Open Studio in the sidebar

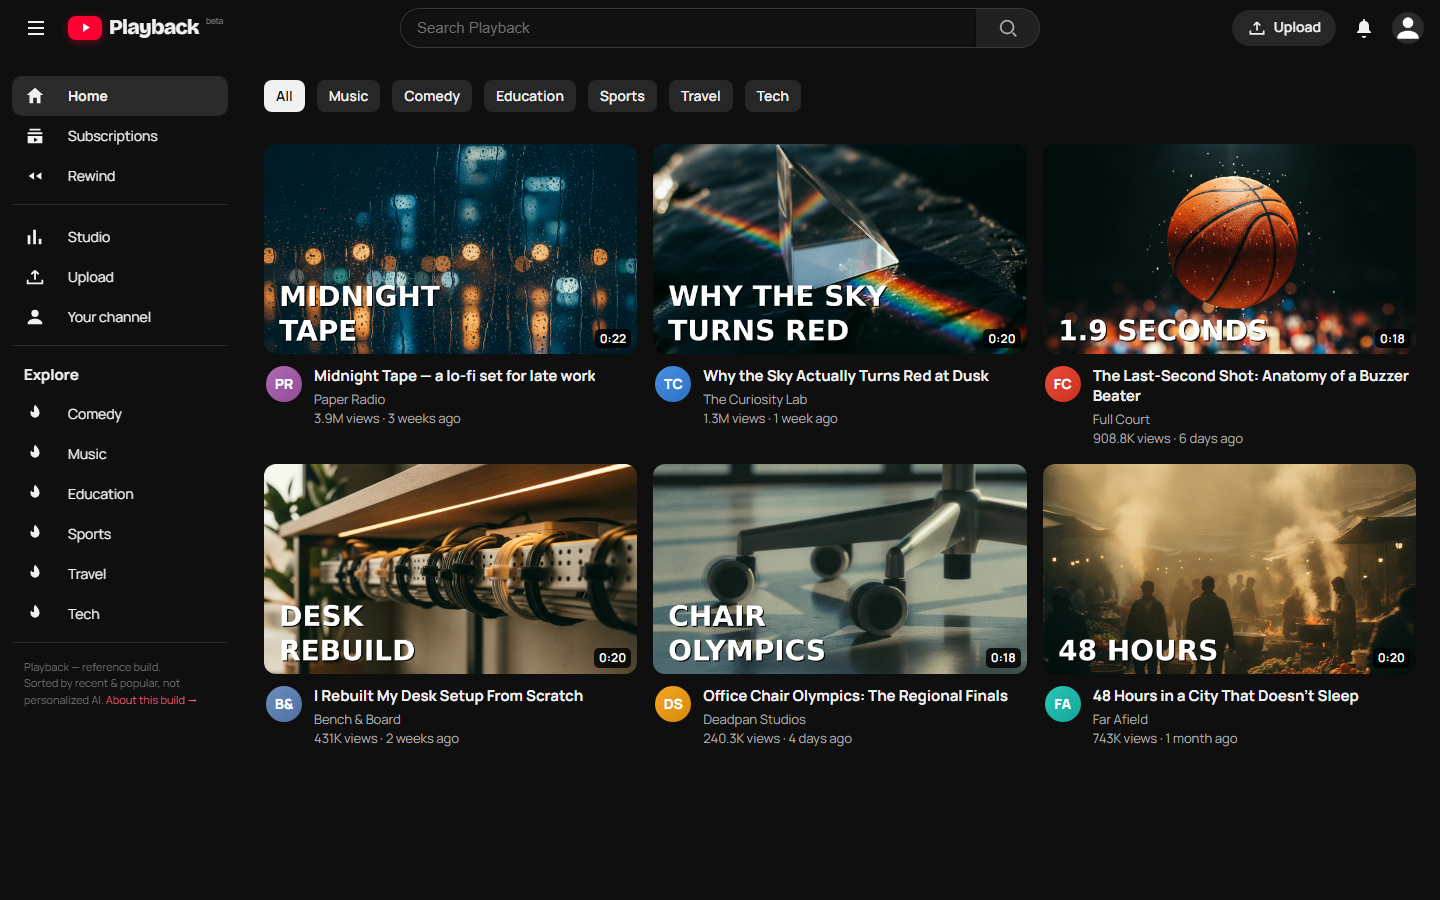(x=120, y=237)
